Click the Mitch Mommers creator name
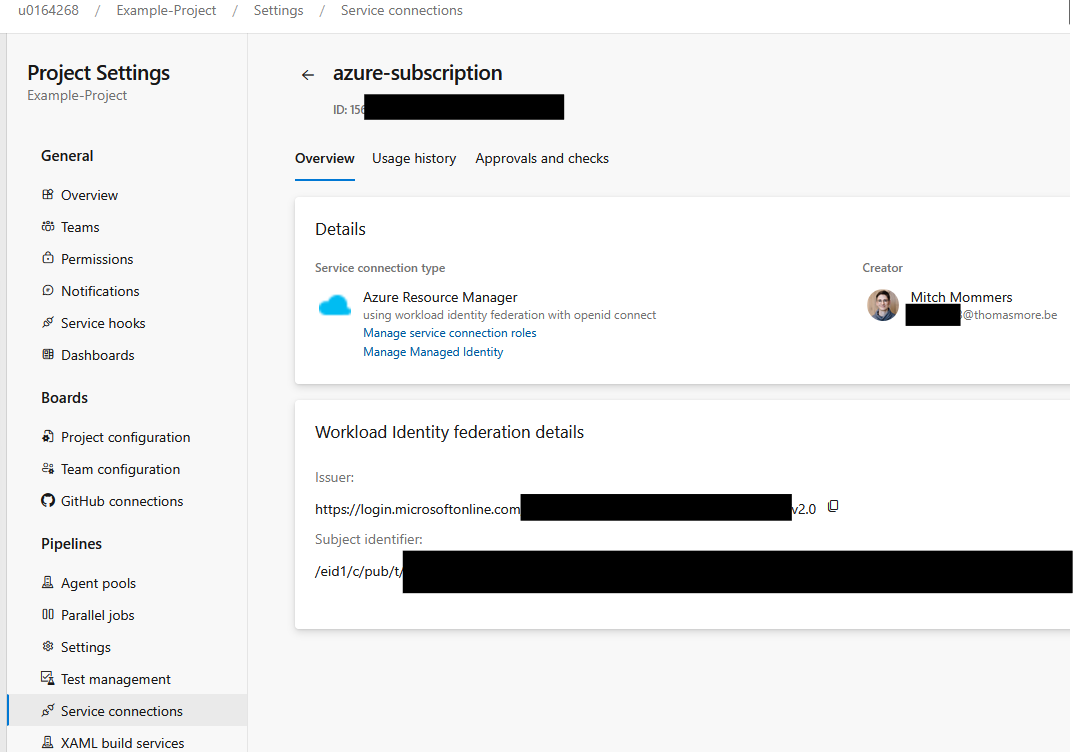This screenshot has height=752, width=1073. click(961, 297)
